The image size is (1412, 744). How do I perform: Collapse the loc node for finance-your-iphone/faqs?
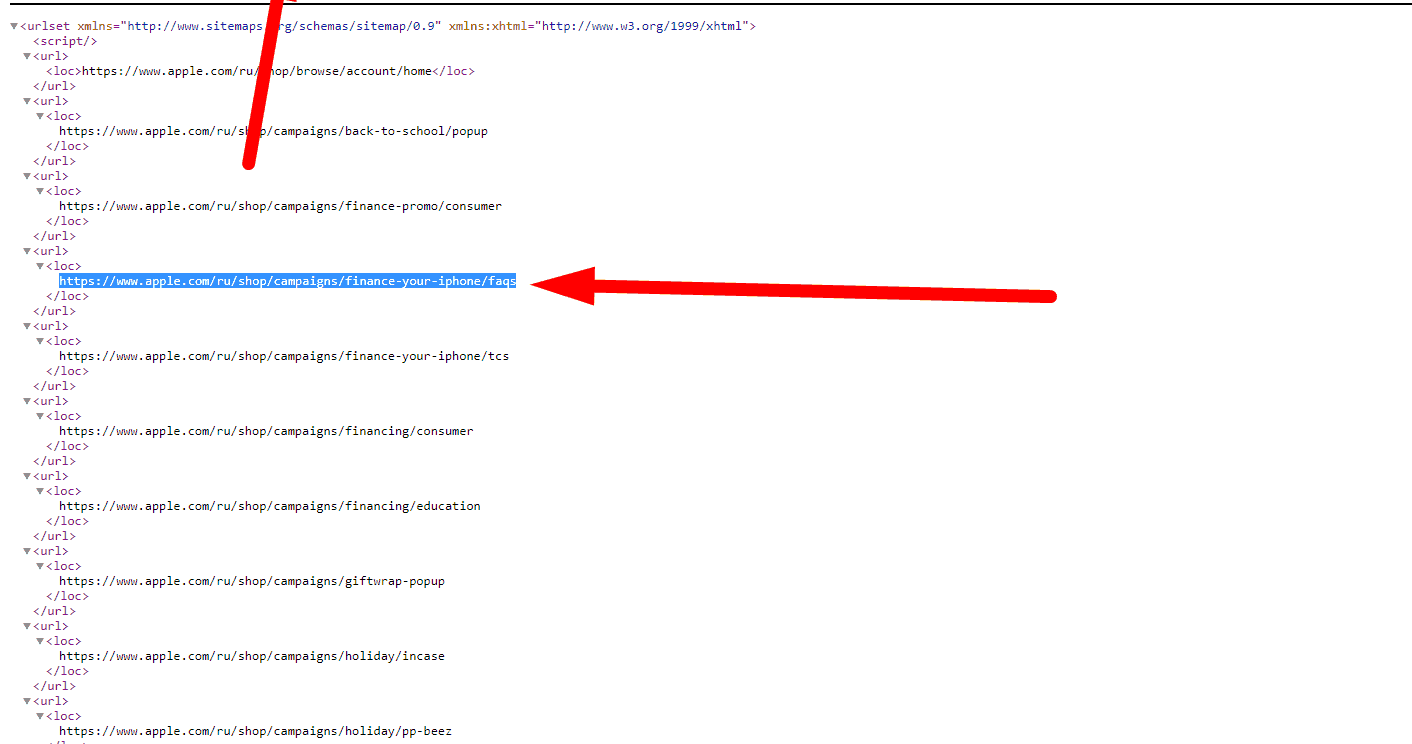(41, 266)
